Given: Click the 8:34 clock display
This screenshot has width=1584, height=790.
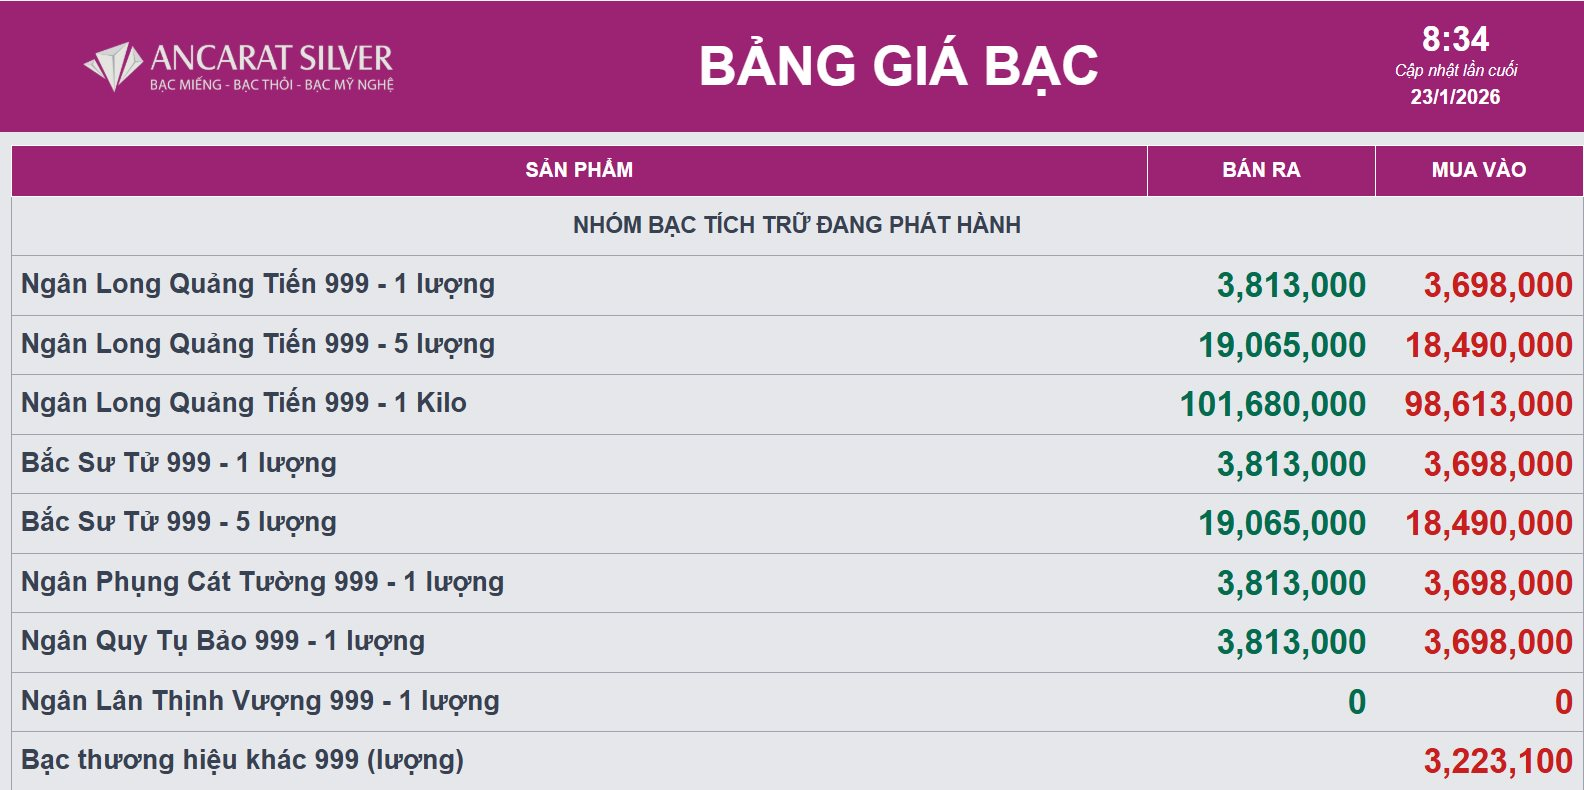Looking at the screenshot, I should [1455, 39].
